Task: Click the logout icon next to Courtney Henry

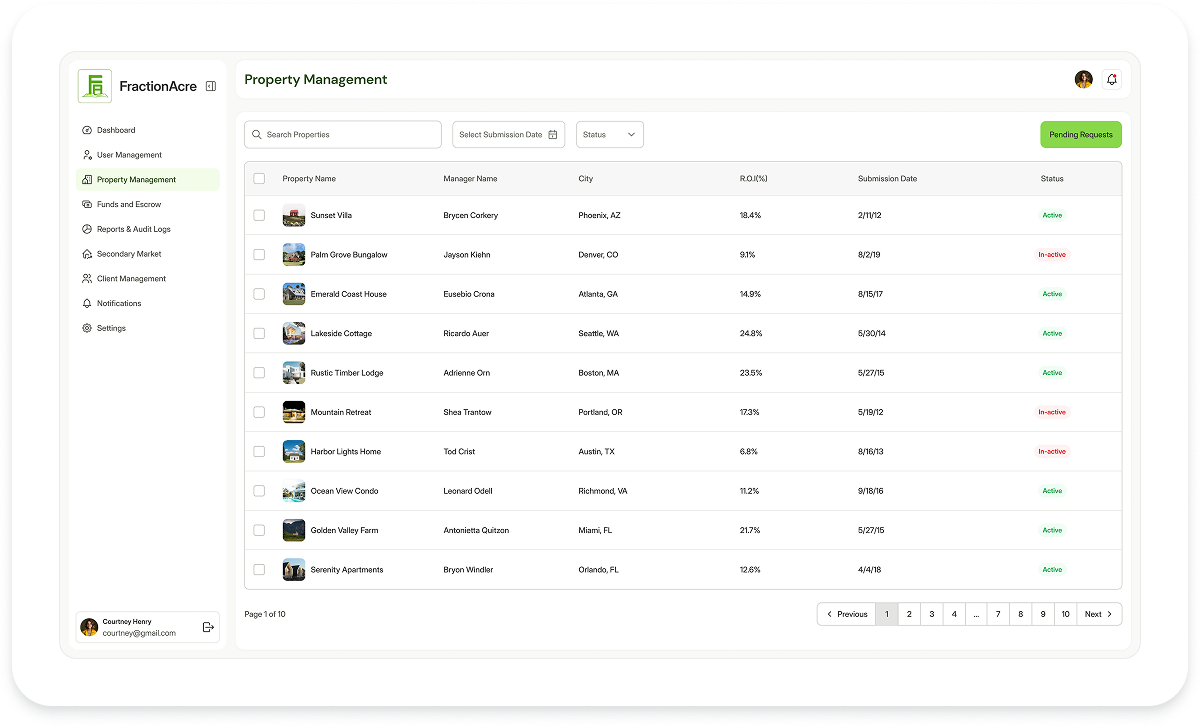Action: 206,627
